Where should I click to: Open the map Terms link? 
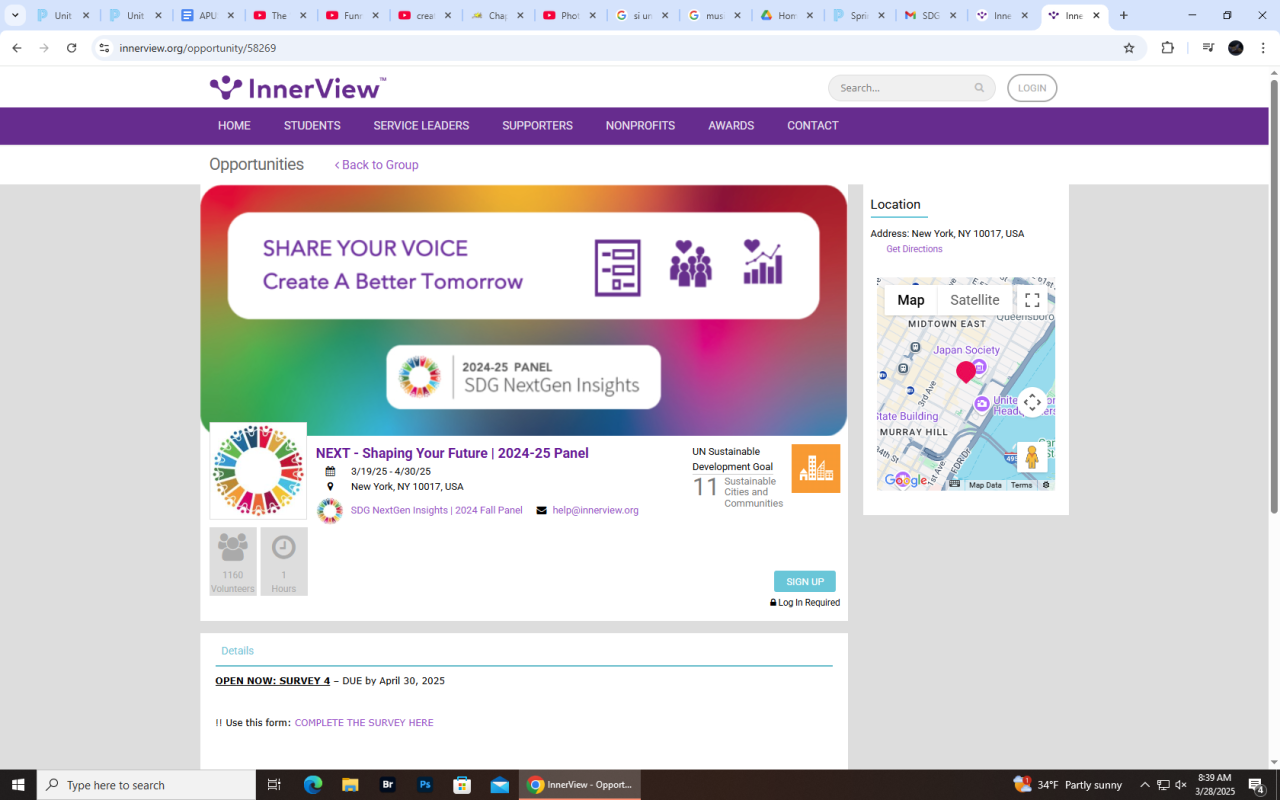pos(1021,485)
